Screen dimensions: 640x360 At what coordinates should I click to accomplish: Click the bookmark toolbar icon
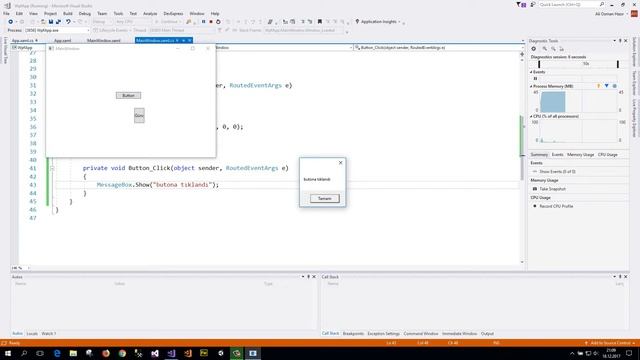click(320, 22)
